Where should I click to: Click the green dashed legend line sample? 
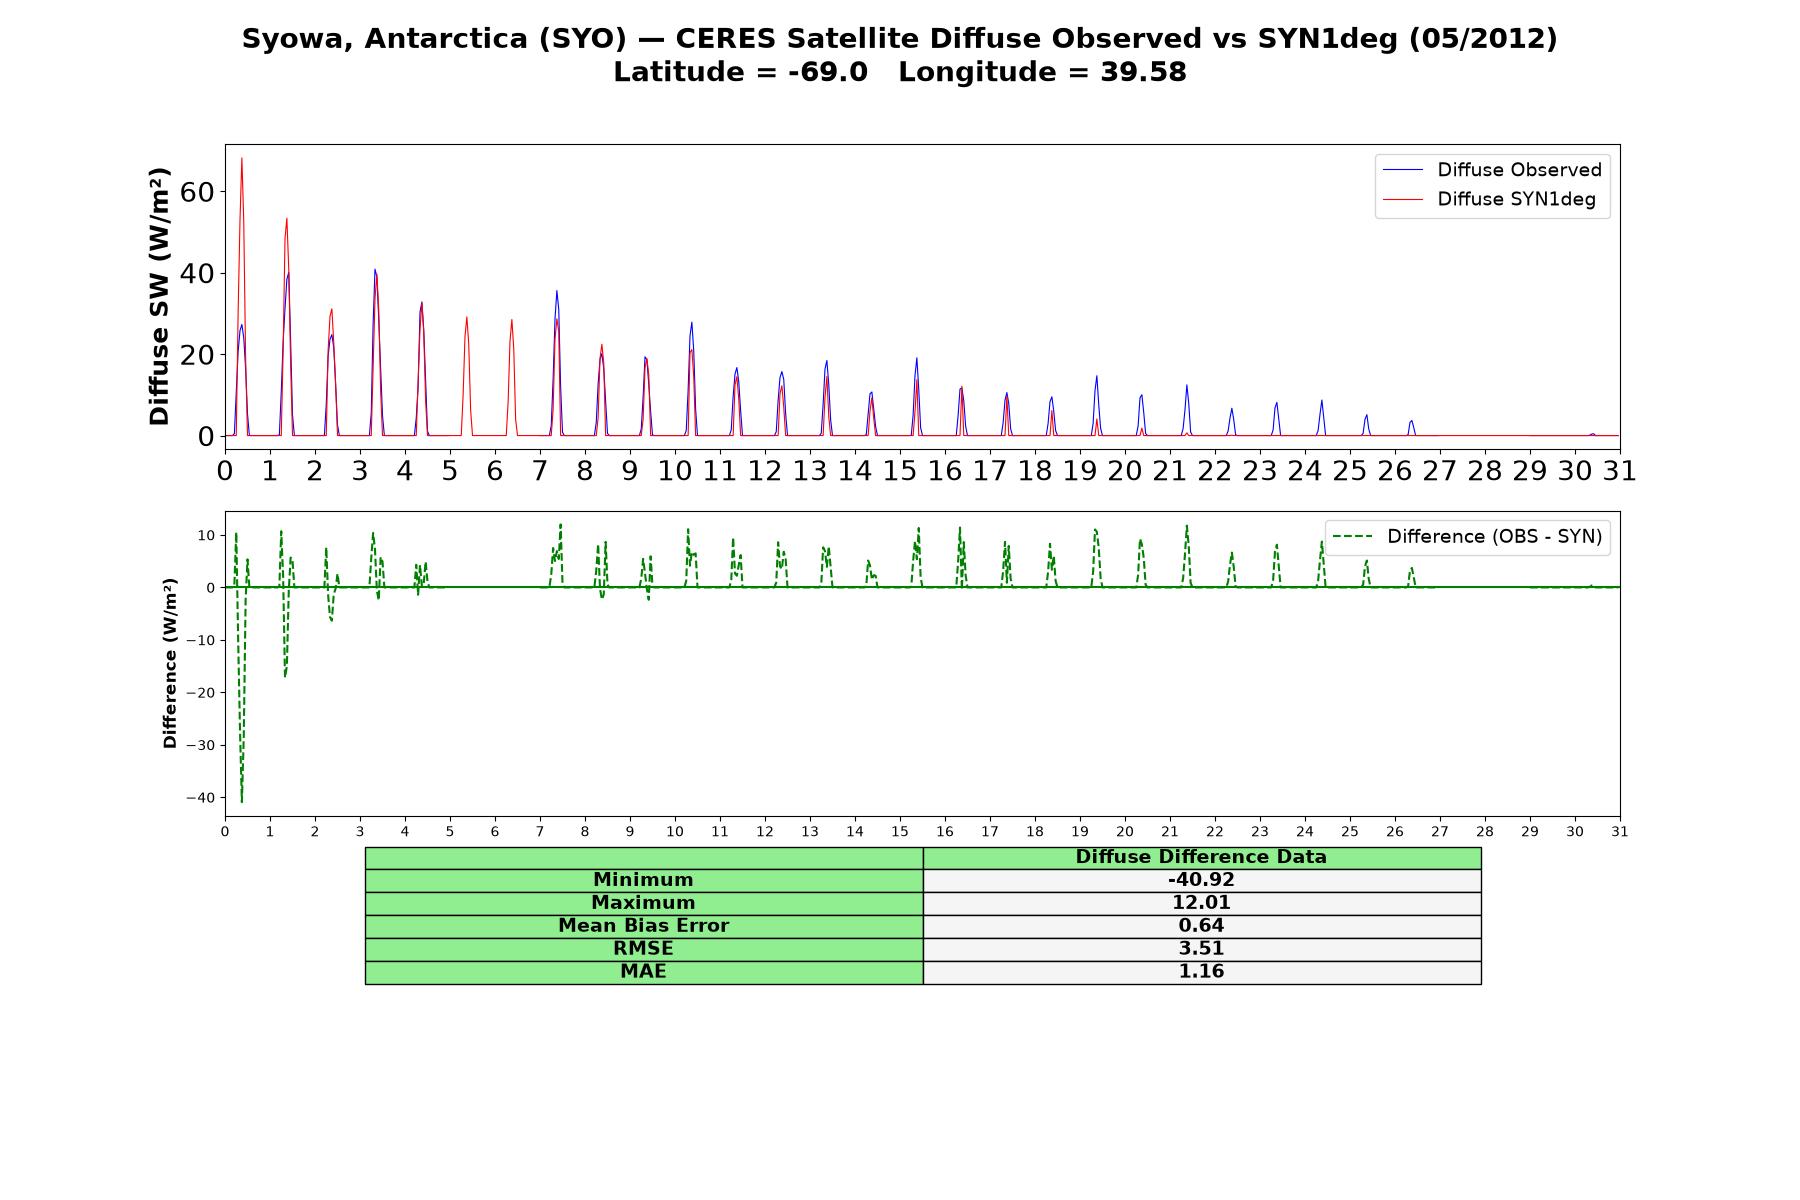[x=1353, y=537]
